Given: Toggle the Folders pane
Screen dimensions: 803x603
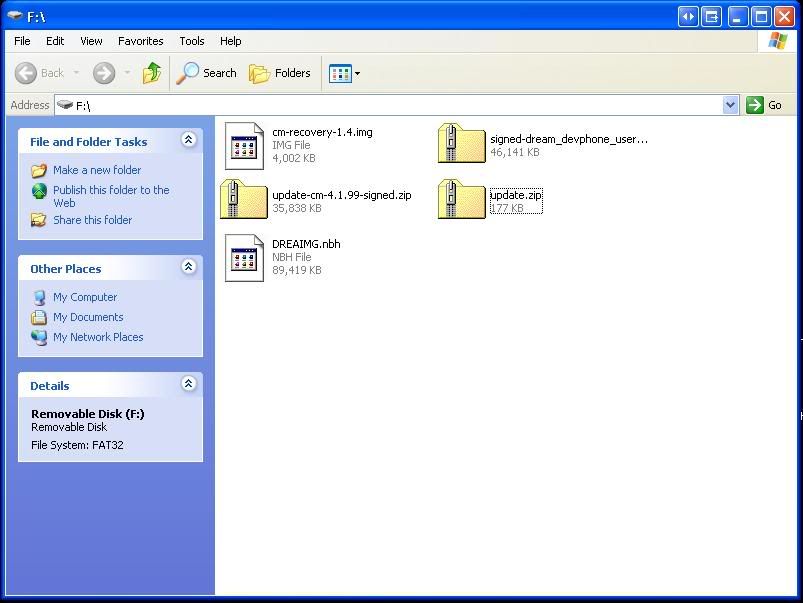Looking at the screenshot, I should tap(280, 73).
